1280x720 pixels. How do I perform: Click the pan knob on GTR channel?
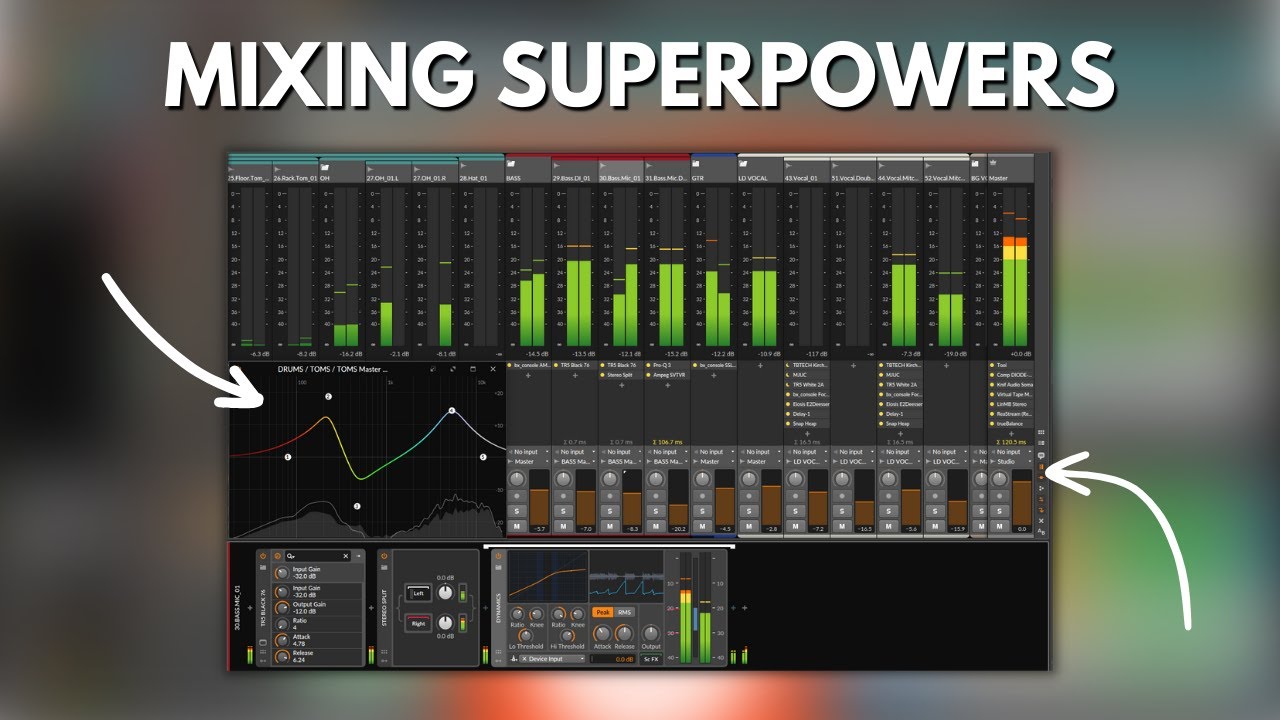[x=702, y=479]
